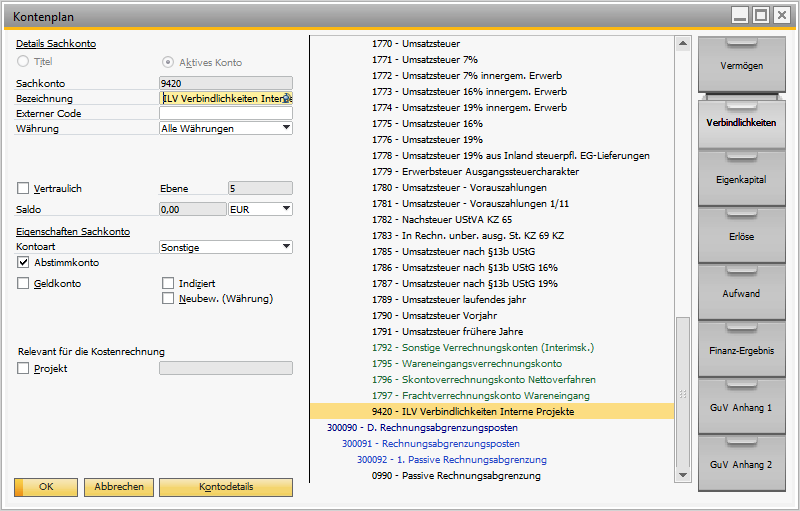Tick the Geldkonto checkbox
The height and width of the screenshot is (511, 800).
point(24,284)
